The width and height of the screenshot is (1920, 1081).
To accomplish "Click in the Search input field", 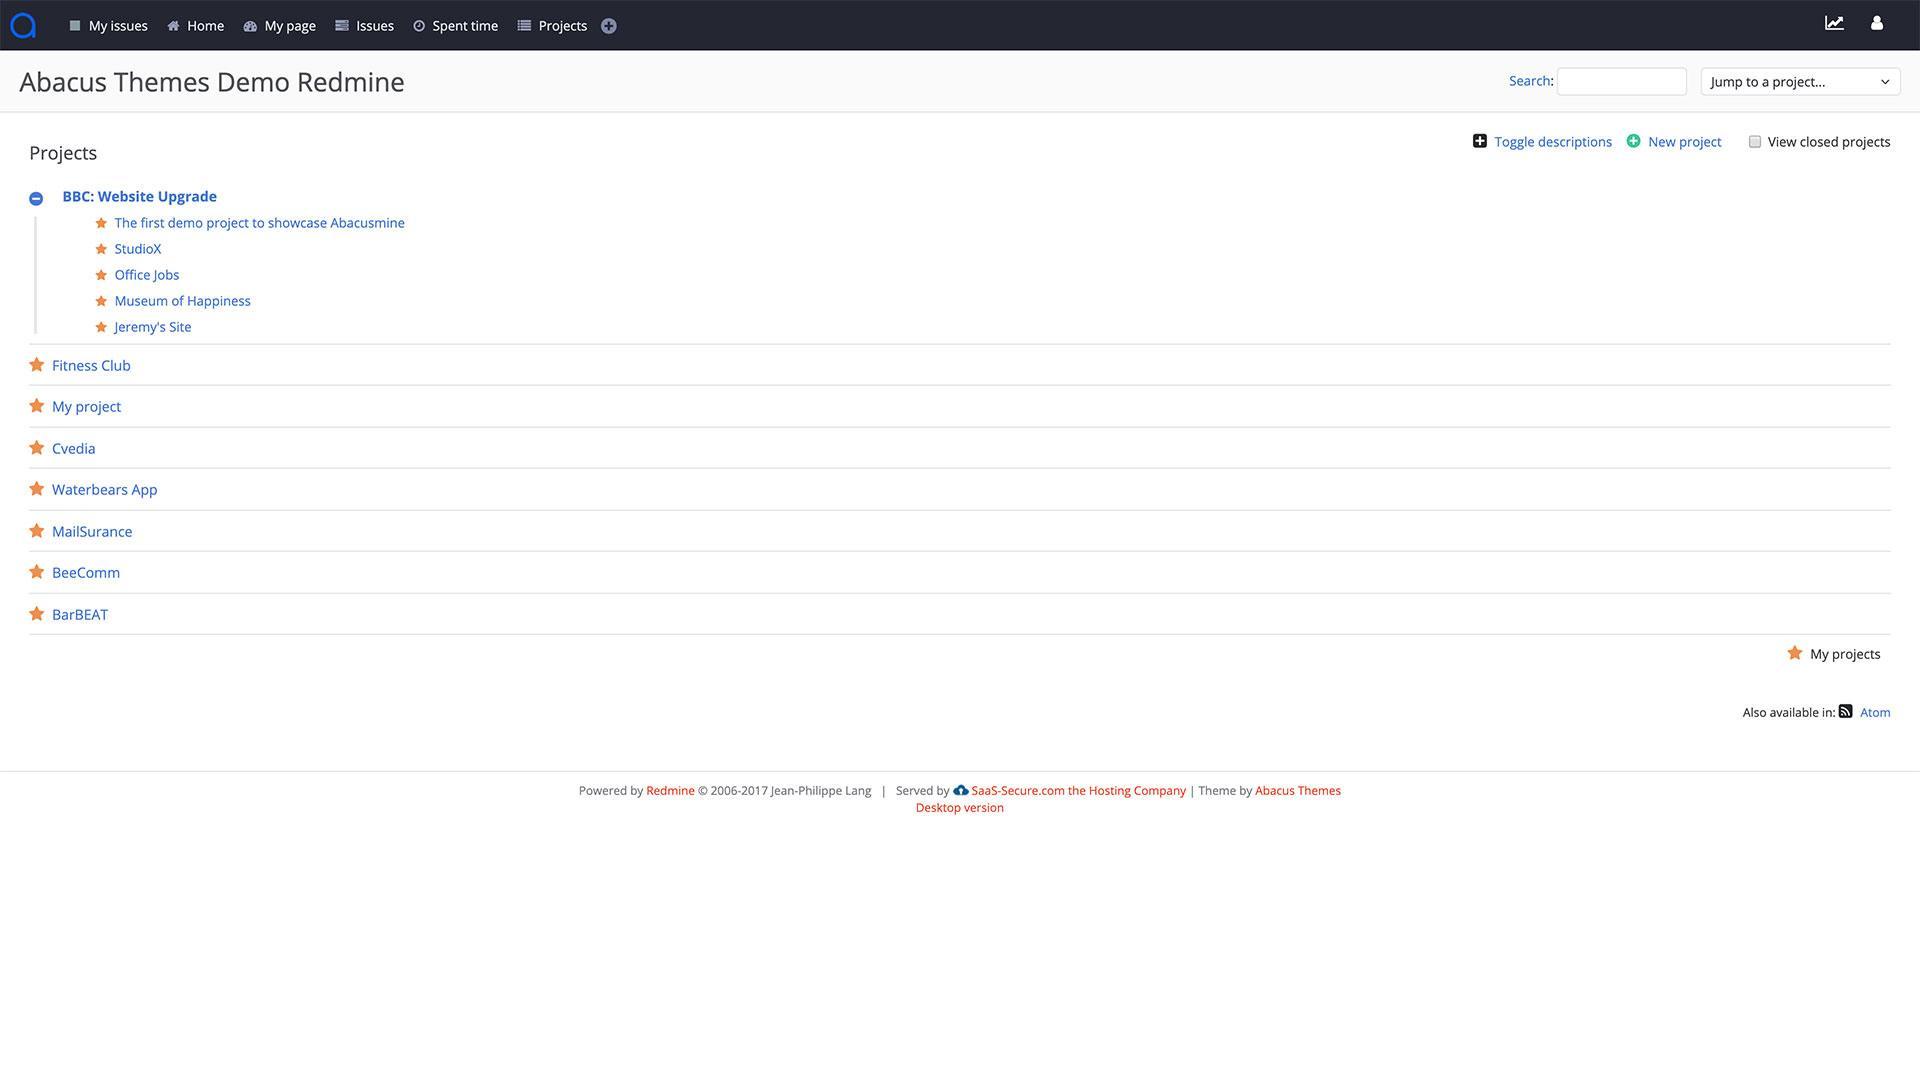I will coord(1621,82).
